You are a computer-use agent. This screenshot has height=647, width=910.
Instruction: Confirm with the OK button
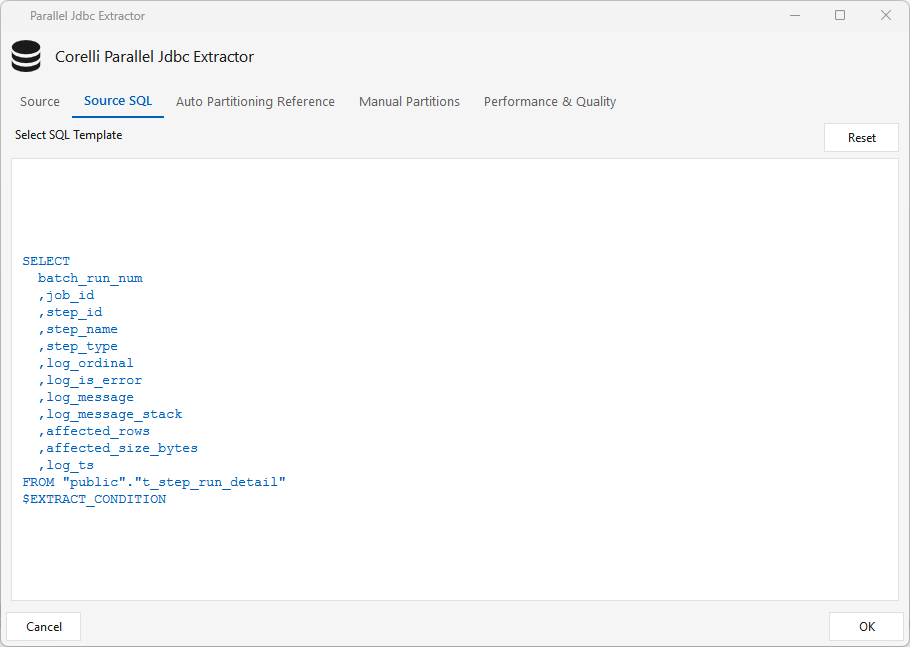click(866, 627)
